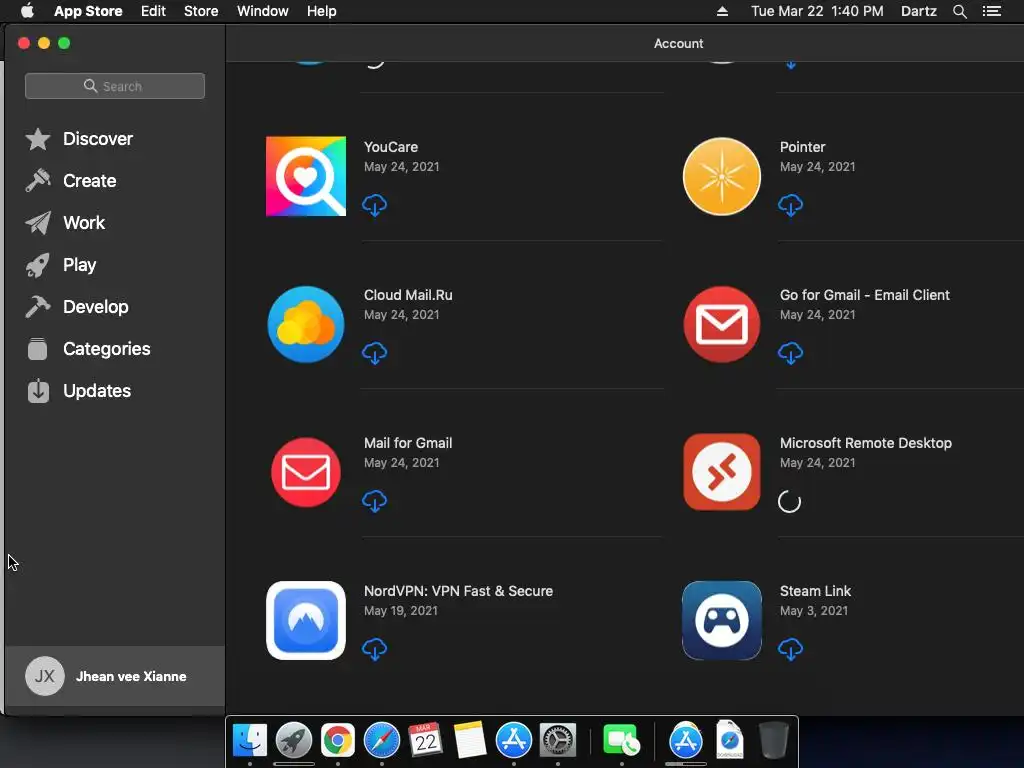The height and width of the screenshot is (768, 1024).
Task: Open Jhean vee Xianne account profile
Action: (115, 676)
